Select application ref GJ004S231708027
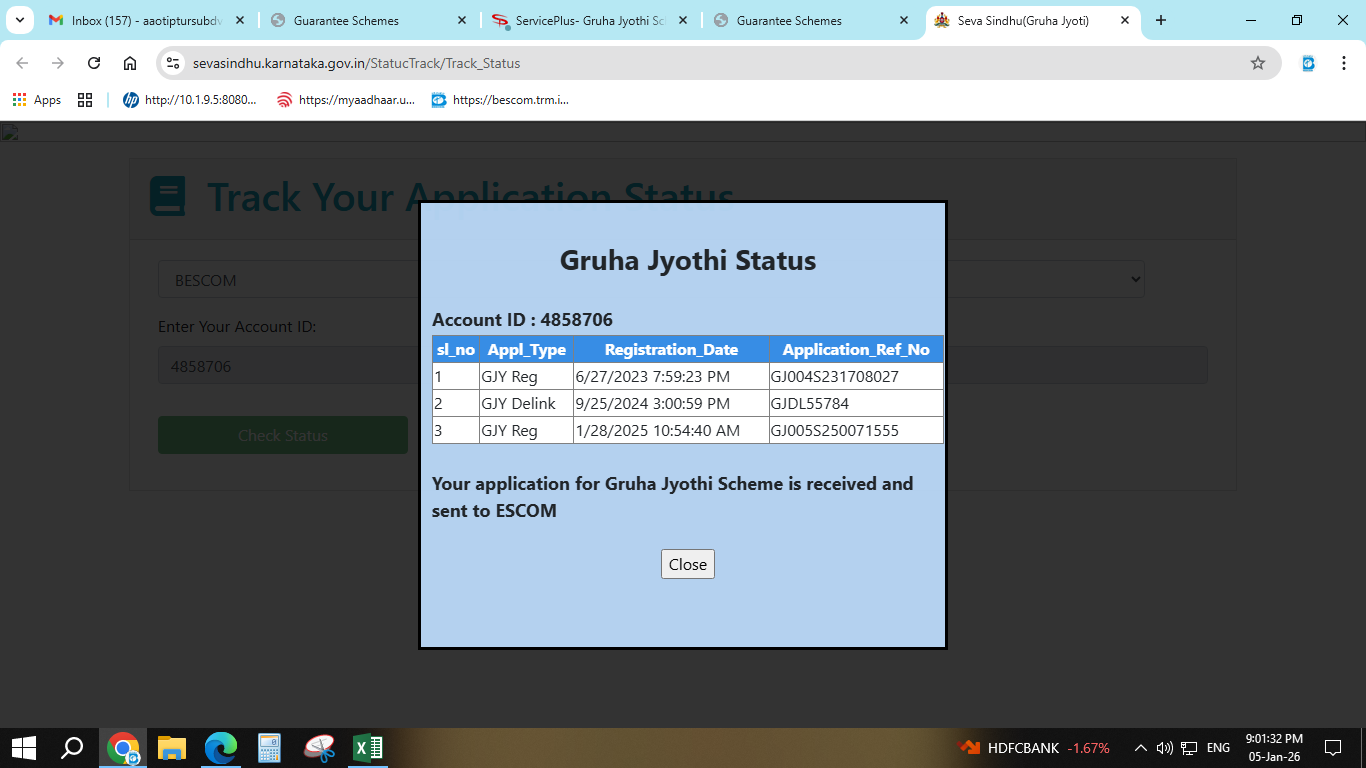This screenshot has width=1366, height=768. point(835,377)
